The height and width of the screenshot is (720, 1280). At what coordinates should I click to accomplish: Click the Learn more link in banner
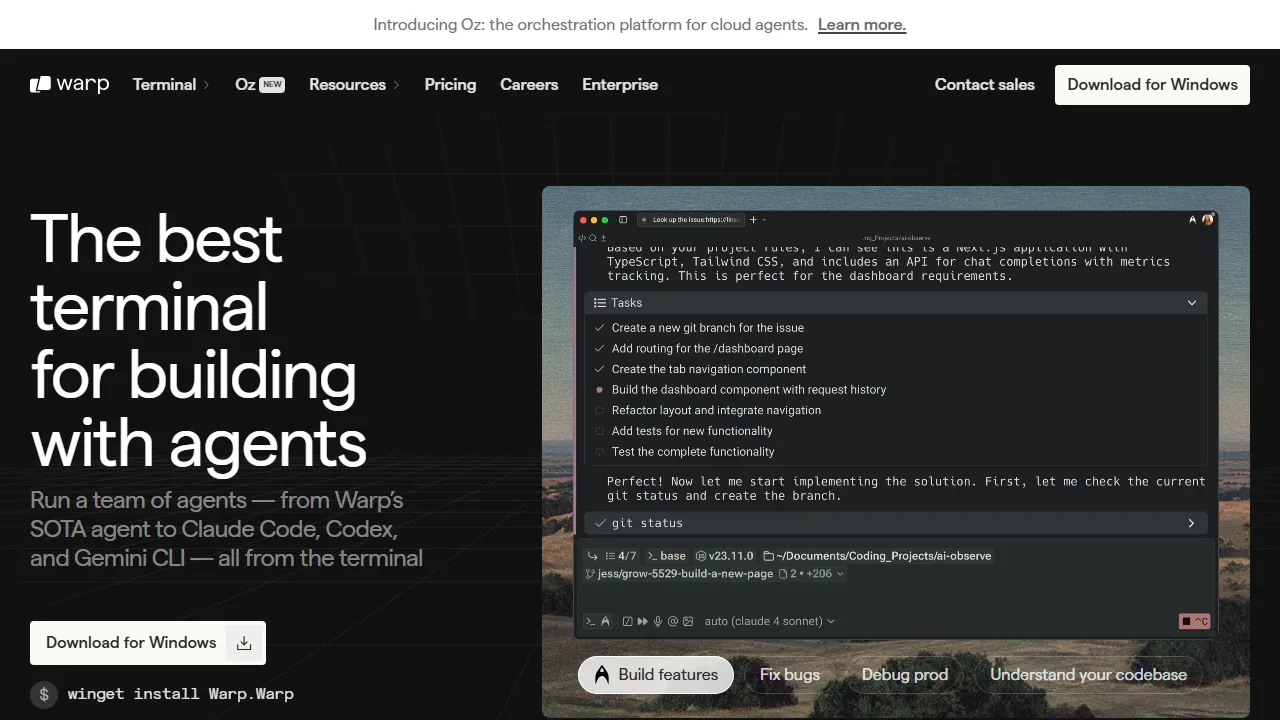click(861, 25)
